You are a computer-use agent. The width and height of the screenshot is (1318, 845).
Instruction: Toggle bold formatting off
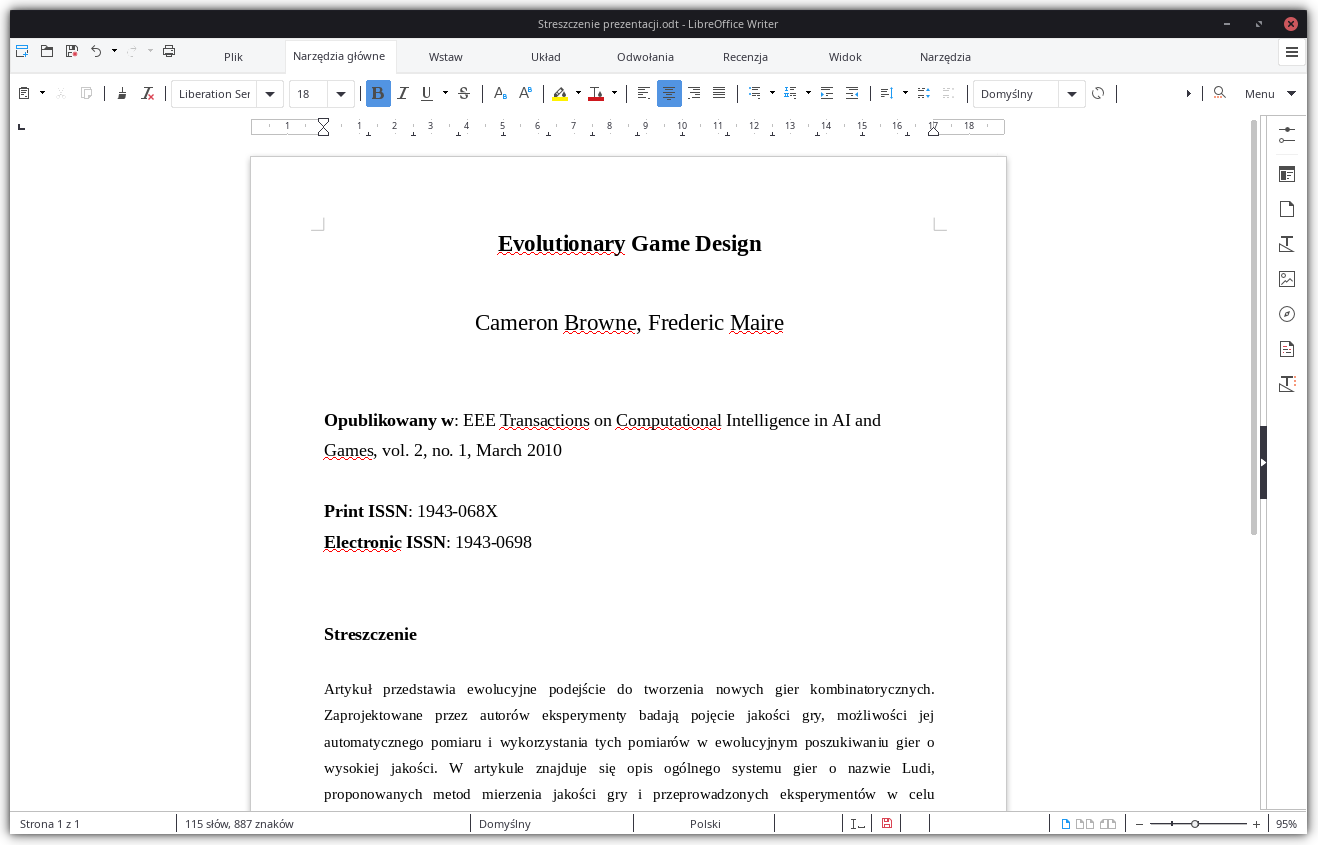tap(378, 93)
